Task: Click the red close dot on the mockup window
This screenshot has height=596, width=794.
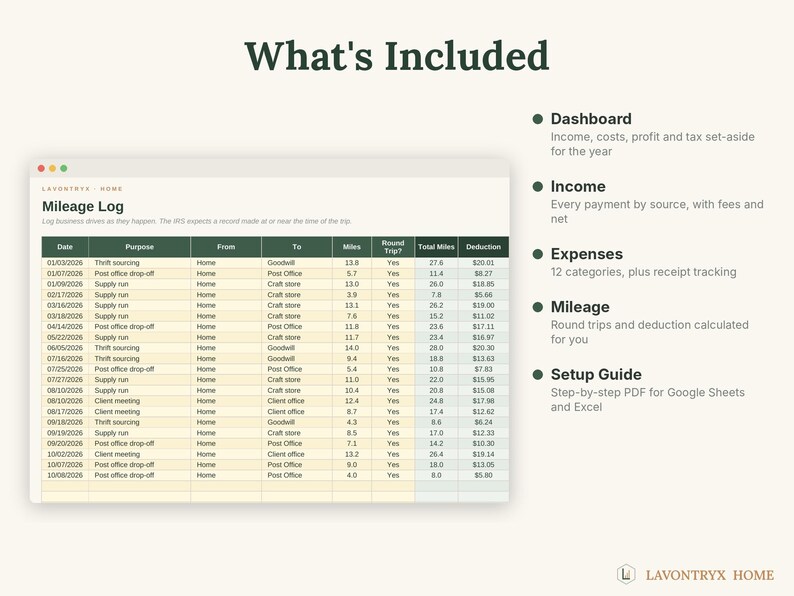Action: click(x=41, y=168)
